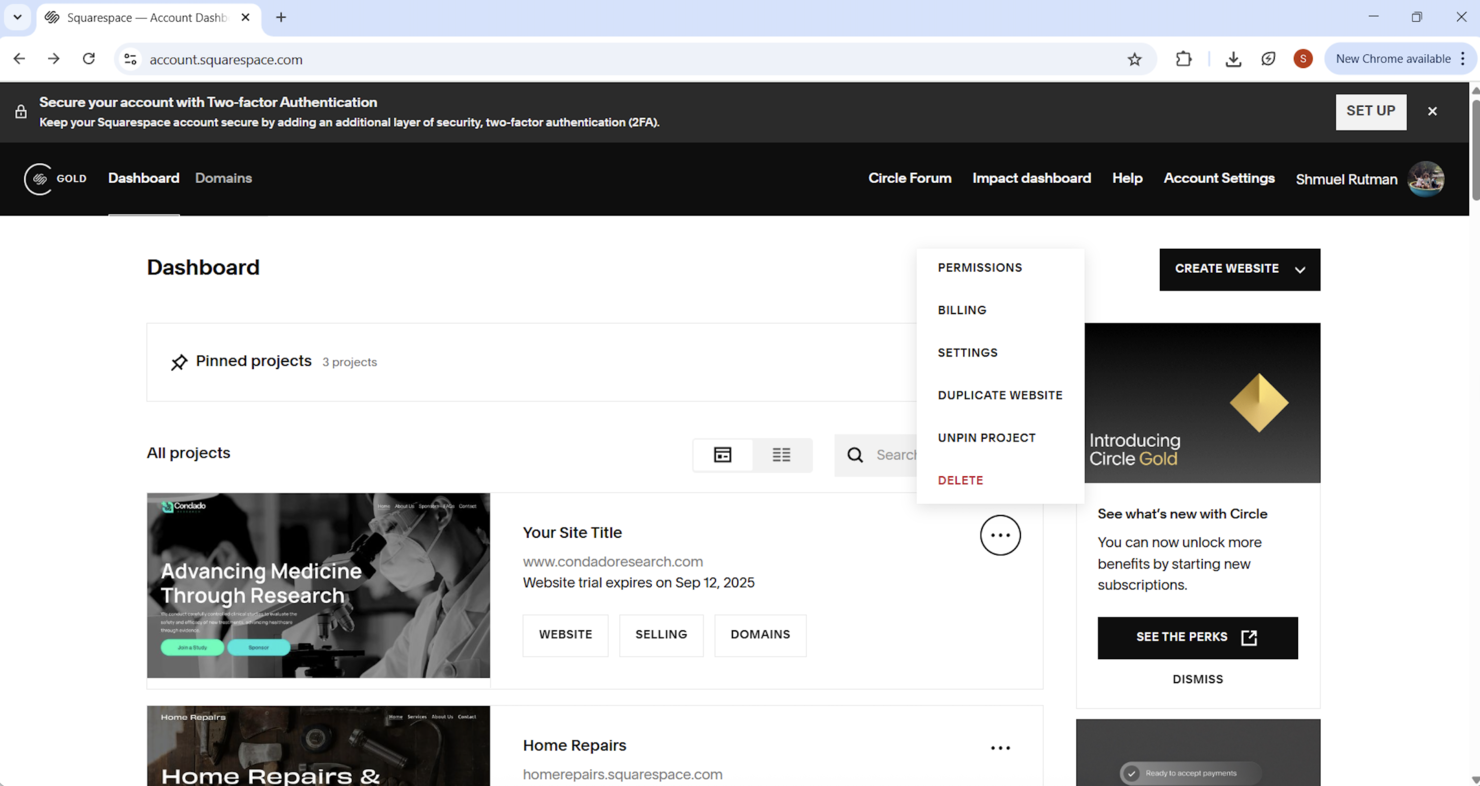View site information icon in address bar

[x=130, y=59]
